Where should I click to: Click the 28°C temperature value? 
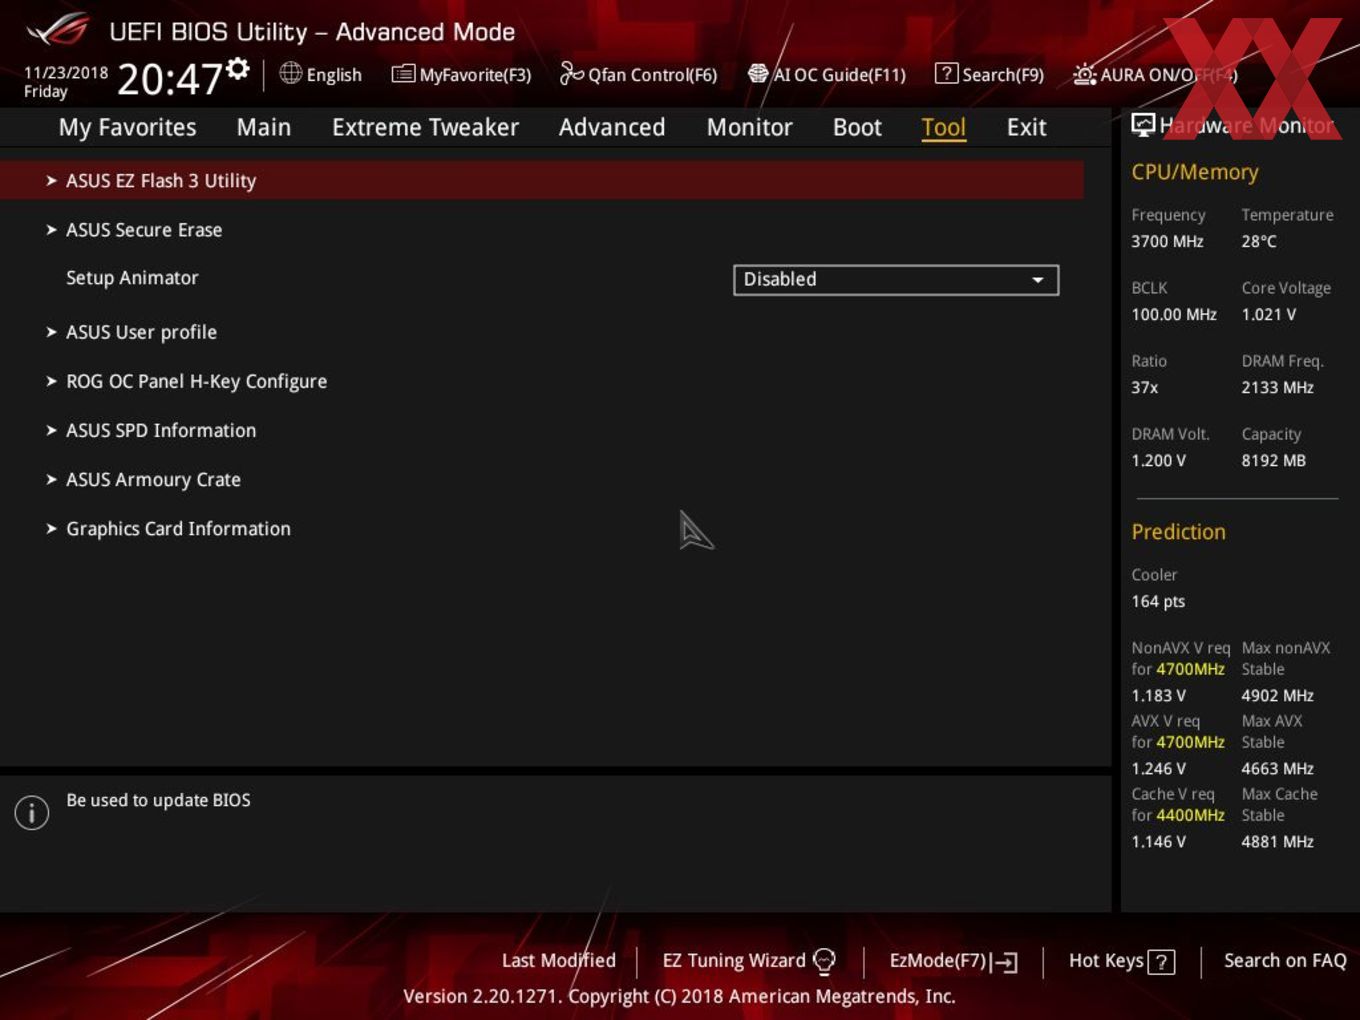(x=1258, y=241)
